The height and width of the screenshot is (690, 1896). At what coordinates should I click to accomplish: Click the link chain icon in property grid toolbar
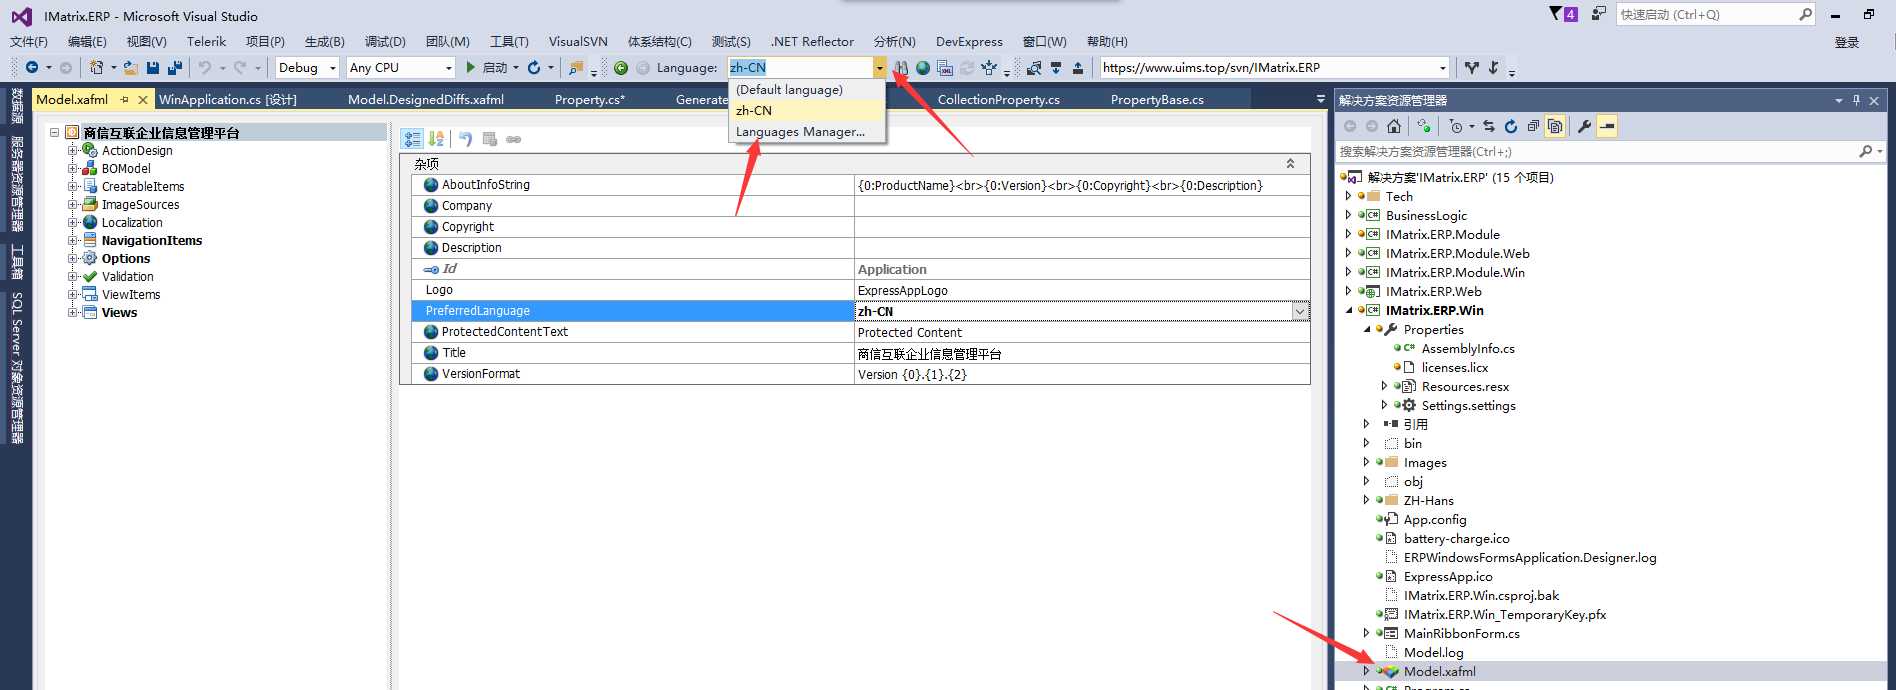(x=513, y=139)
